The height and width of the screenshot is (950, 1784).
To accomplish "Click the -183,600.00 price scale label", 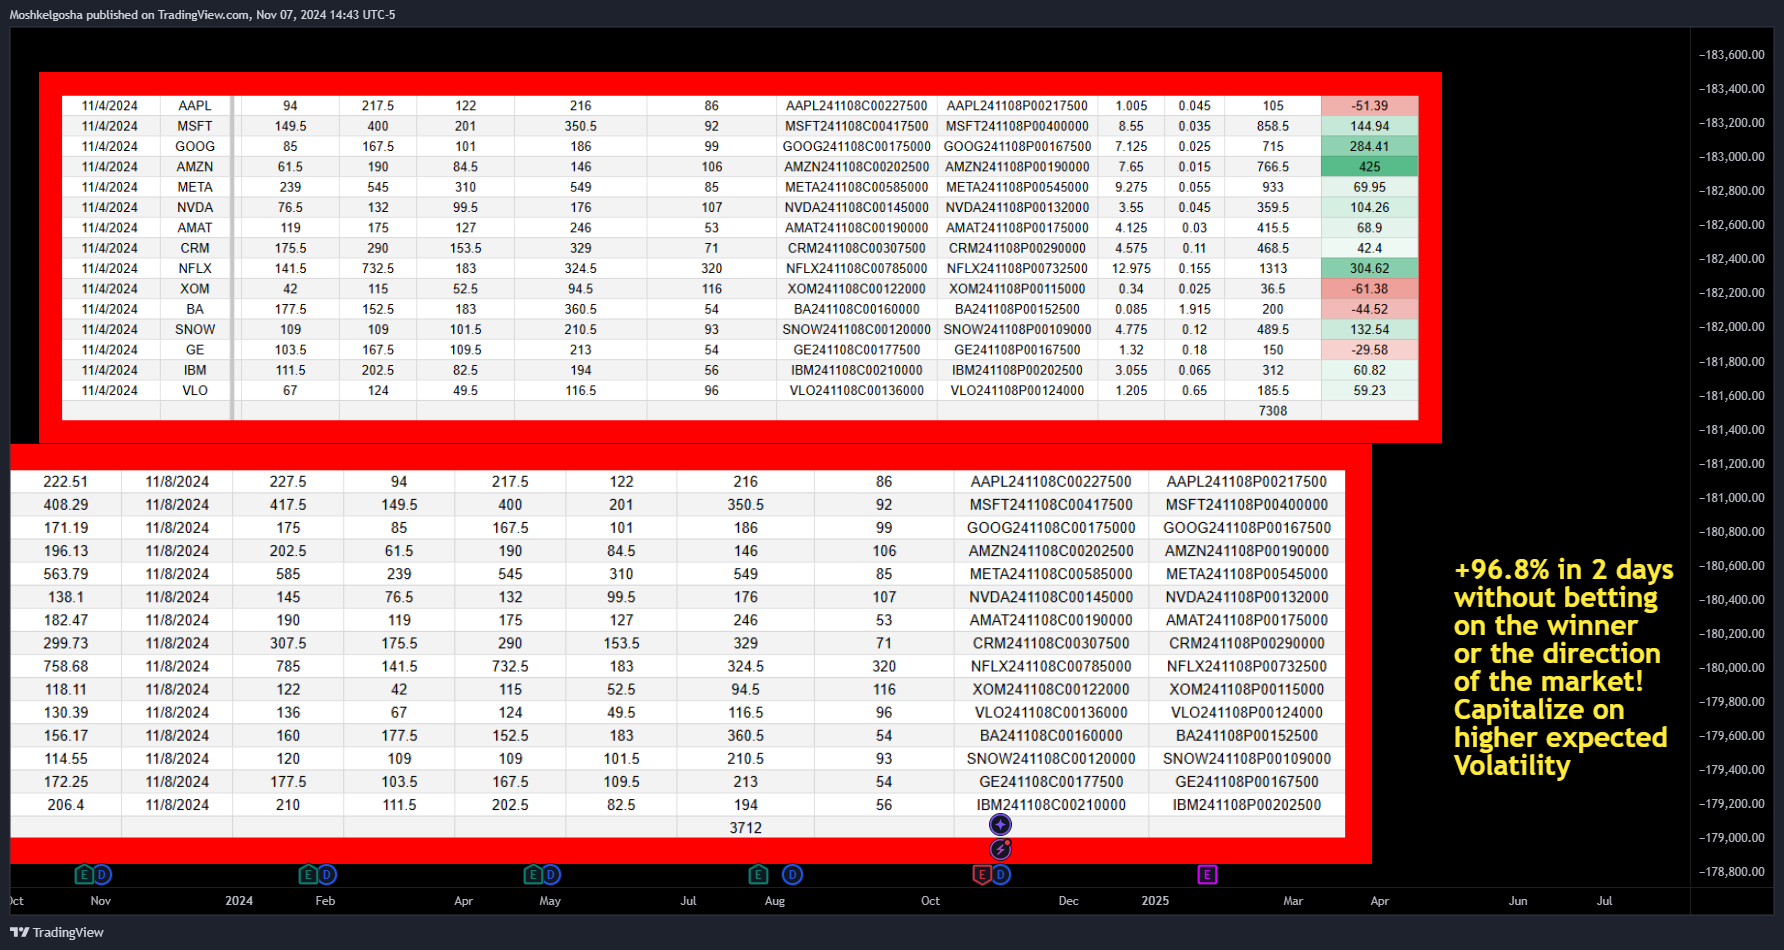I will pyautogui.click(x=1731, y=55).
